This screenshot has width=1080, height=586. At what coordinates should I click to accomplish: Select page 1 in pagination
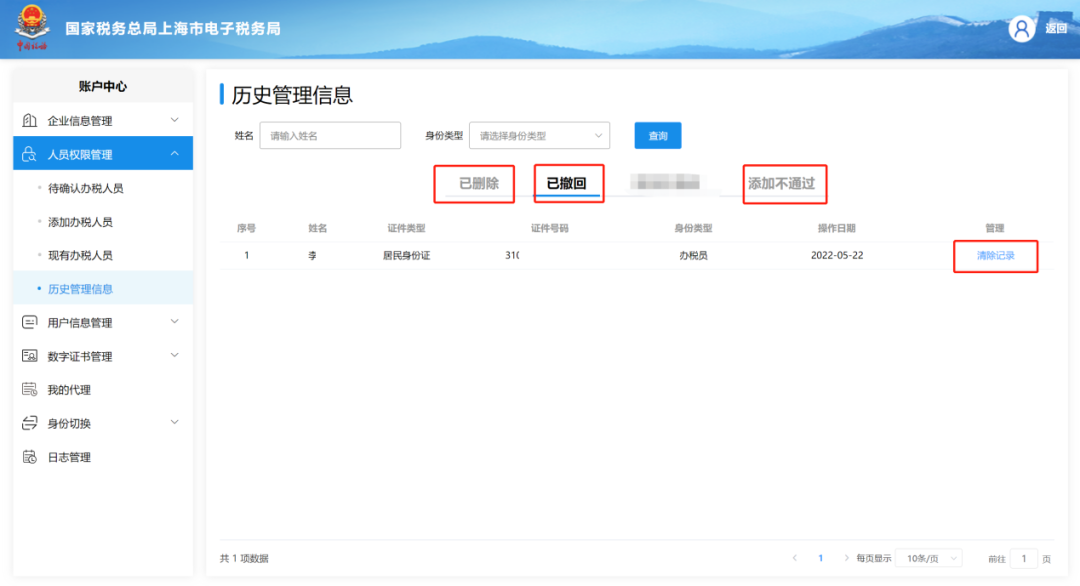point(820,558)
